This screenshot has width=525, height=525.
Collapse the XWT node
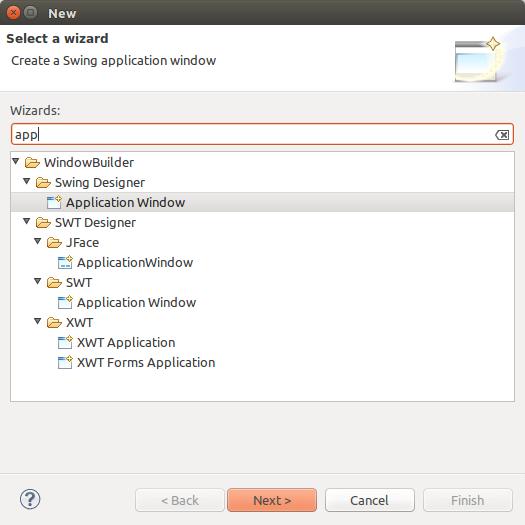[38, 321]
